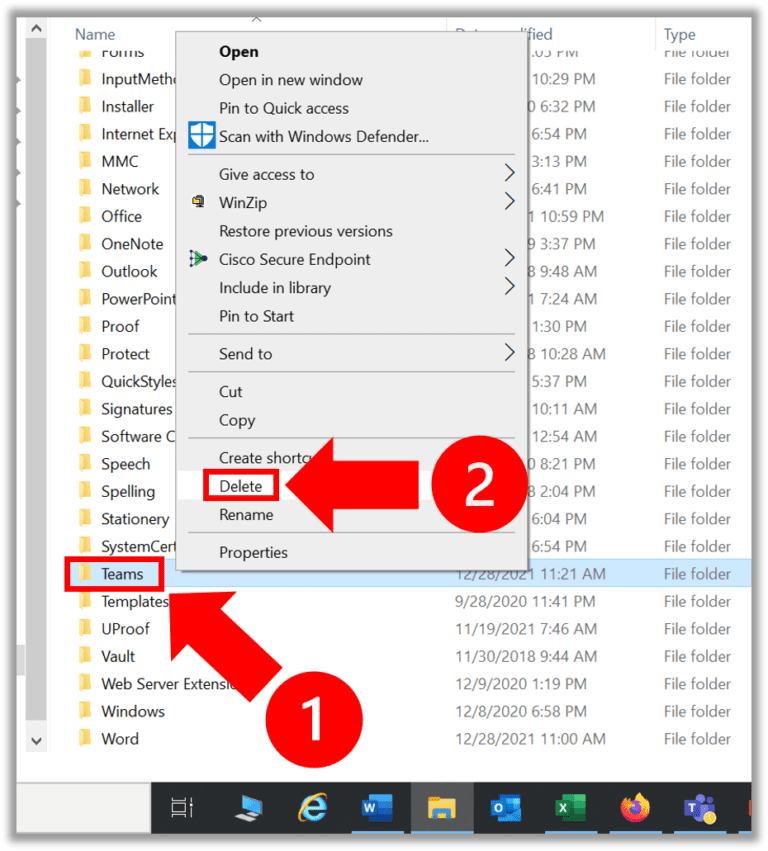Image resolution: width=768 pixels, height=851 pixels.
Task: Select Pin to Quick access
Action: click(x=284, y=108)
